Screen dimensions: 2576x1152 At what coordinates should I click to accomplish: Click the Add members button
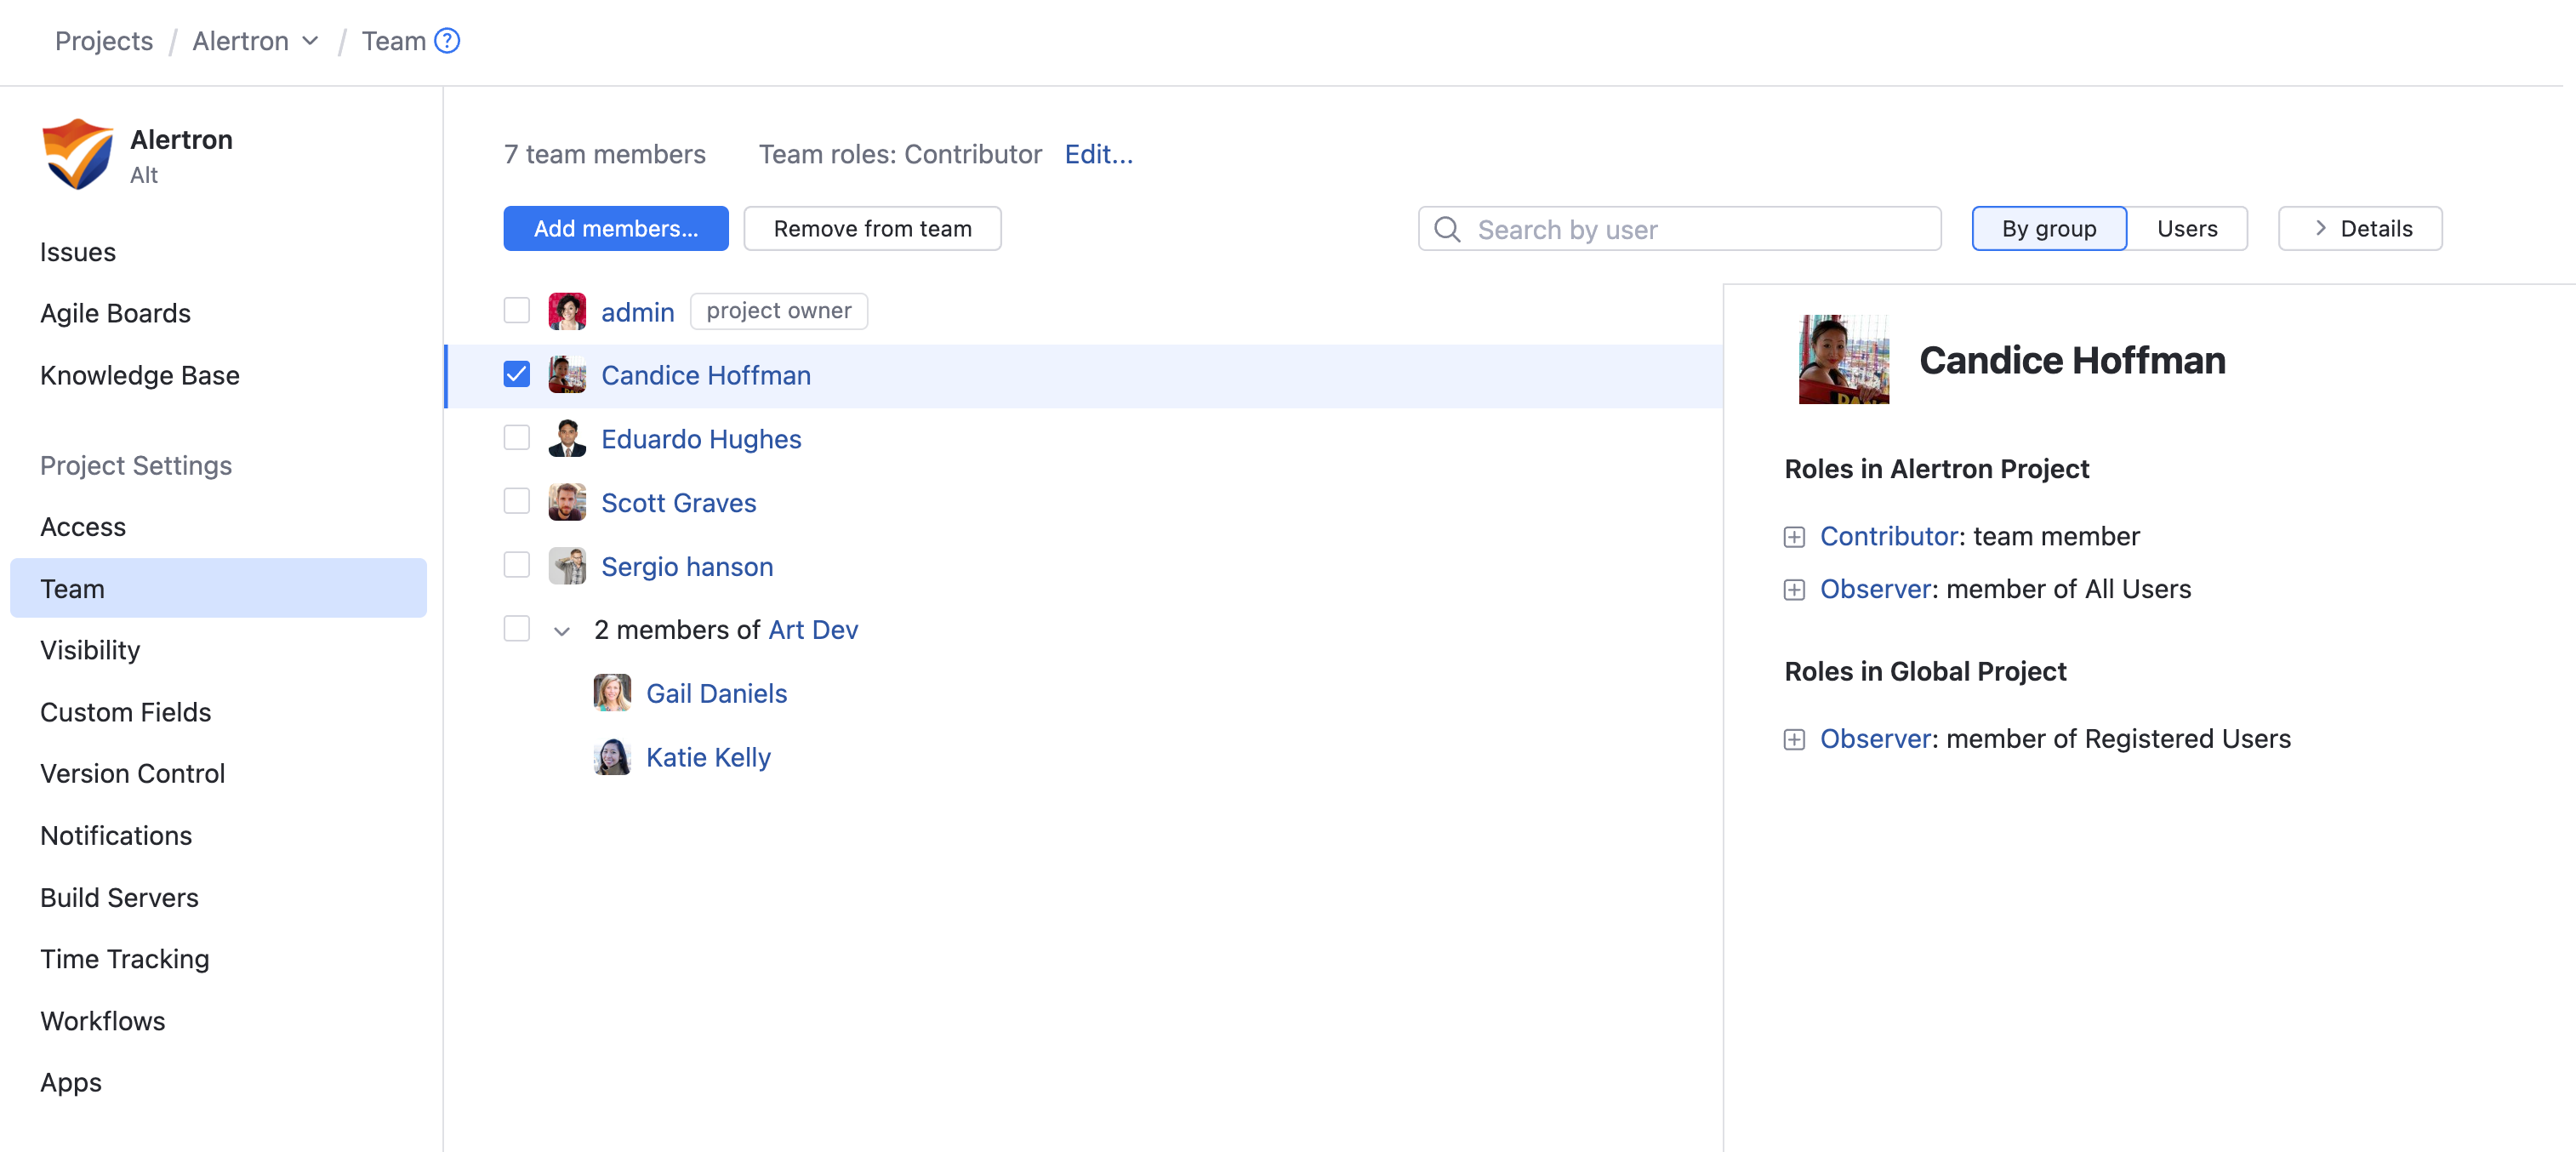pyautogui.click(x=615, y=229)
